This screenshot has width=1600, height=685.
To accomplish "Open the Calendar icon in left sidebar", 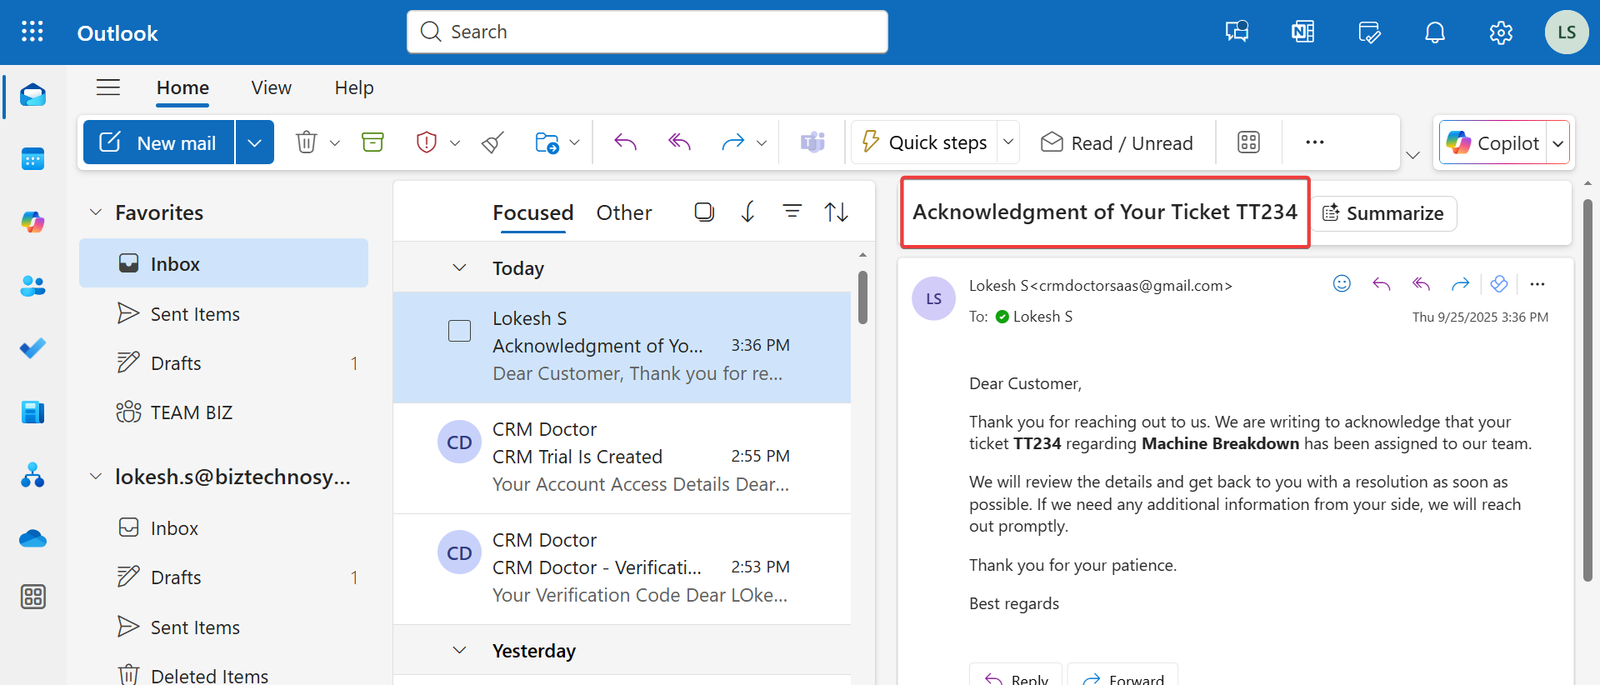I will [x=33, y=159].
